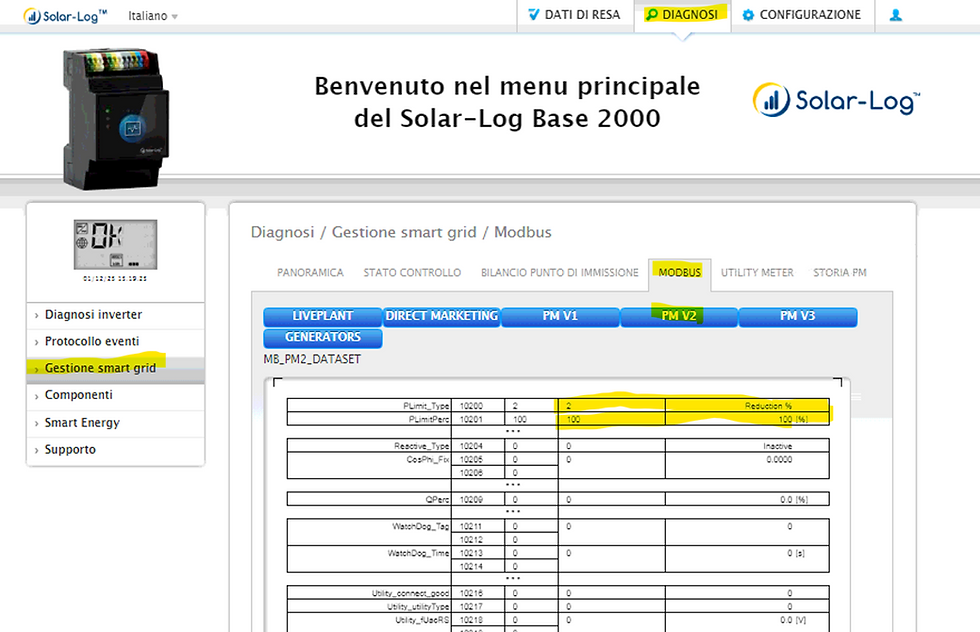Select the MODBUS tab
Screen dimensions: 980x632
679,273
